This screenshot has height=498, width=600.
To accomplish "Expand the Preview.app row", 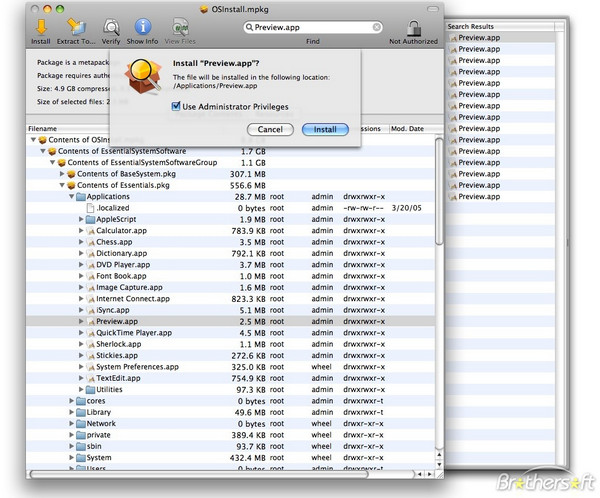I will coord(81,322).
